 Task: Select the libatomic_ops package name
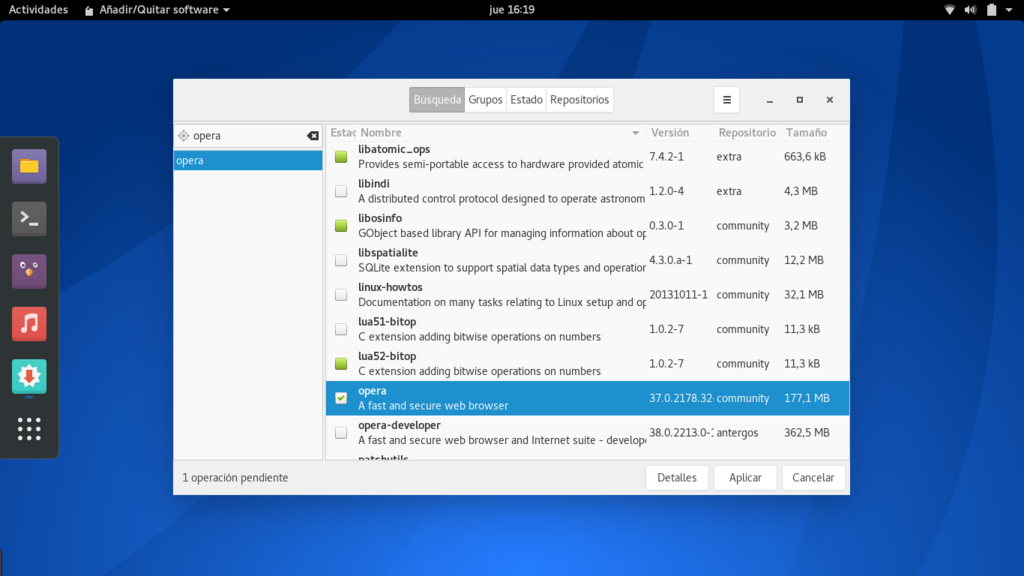394,150
